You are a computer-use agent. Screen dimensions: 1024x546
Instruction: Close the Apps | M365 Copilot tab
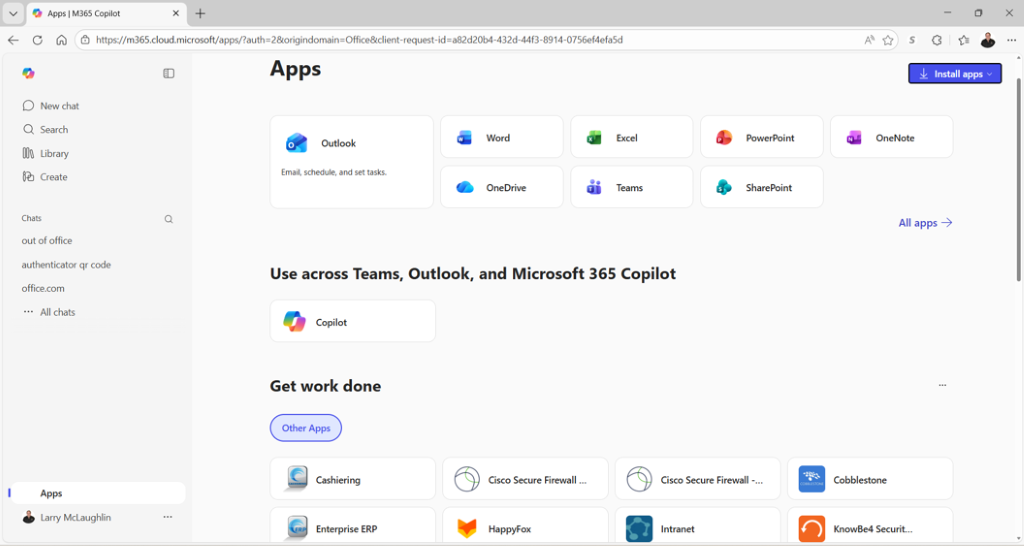point(176,13)
